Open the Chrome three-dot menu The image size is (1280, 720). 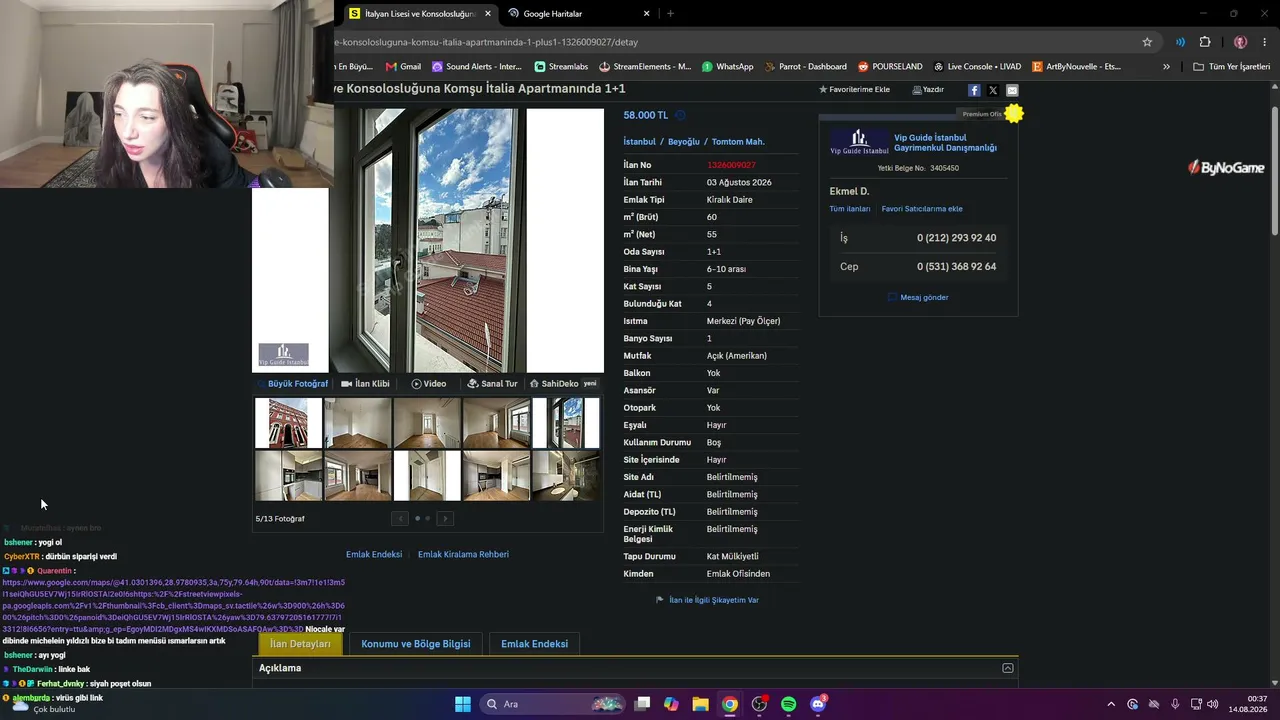coord(1265,42)
